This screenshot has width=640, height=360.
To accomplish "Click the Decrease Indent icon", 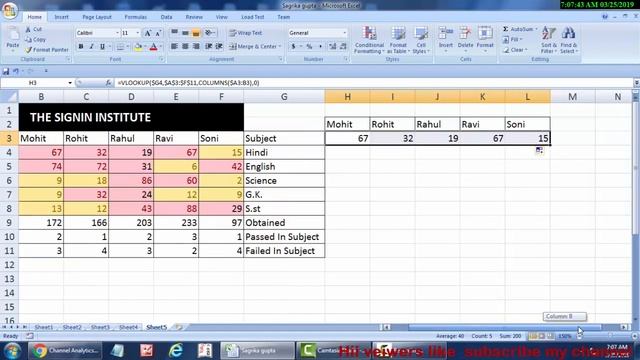I will (209, 47).
